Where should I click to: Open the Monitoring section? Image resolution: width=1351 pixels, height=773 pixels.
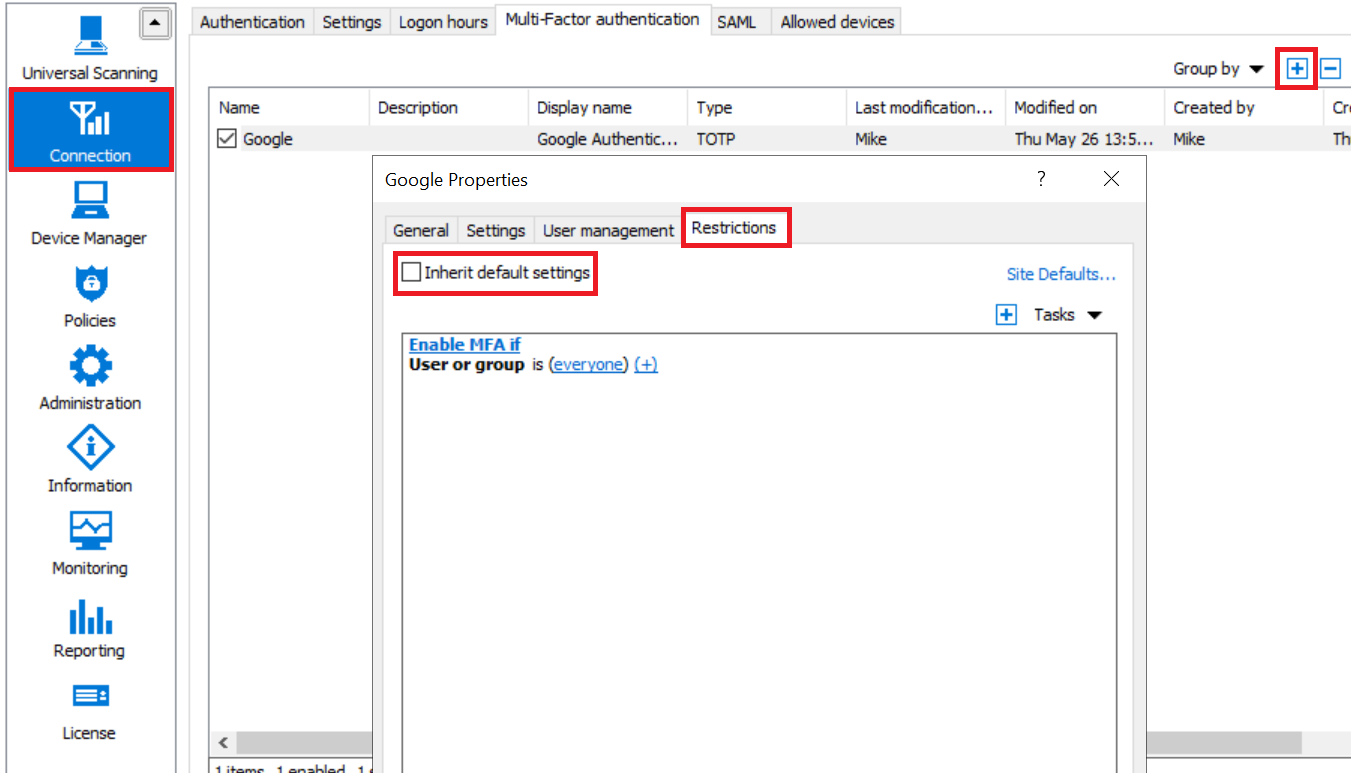pos(90,543)
